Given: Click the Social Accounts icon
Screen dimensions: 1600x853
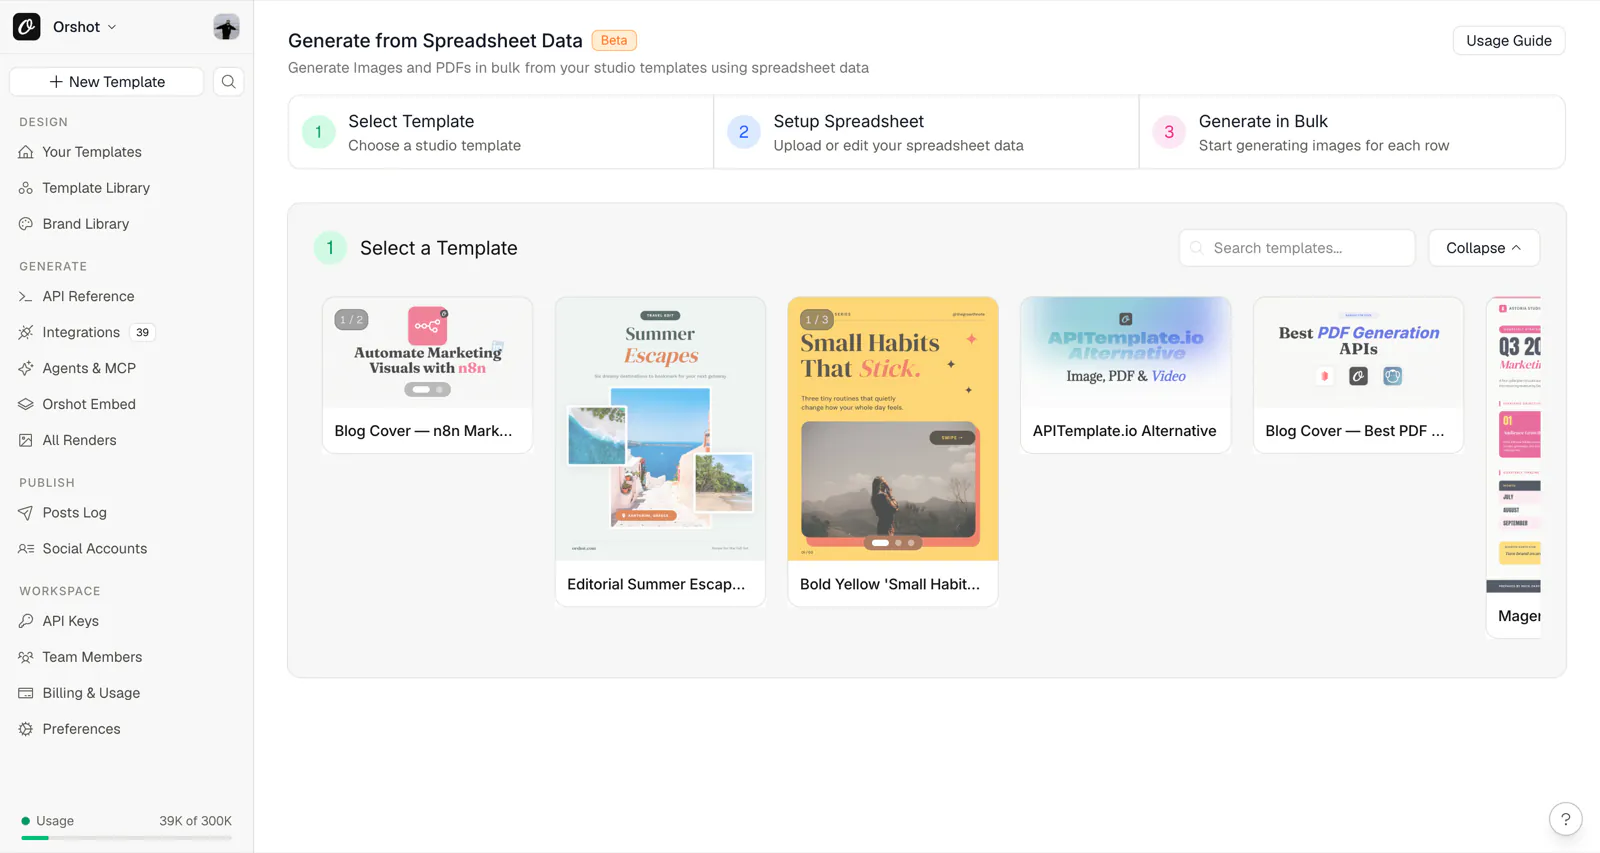Looking at the screenshot, I should pyautogui.click(x=26, y=549).
